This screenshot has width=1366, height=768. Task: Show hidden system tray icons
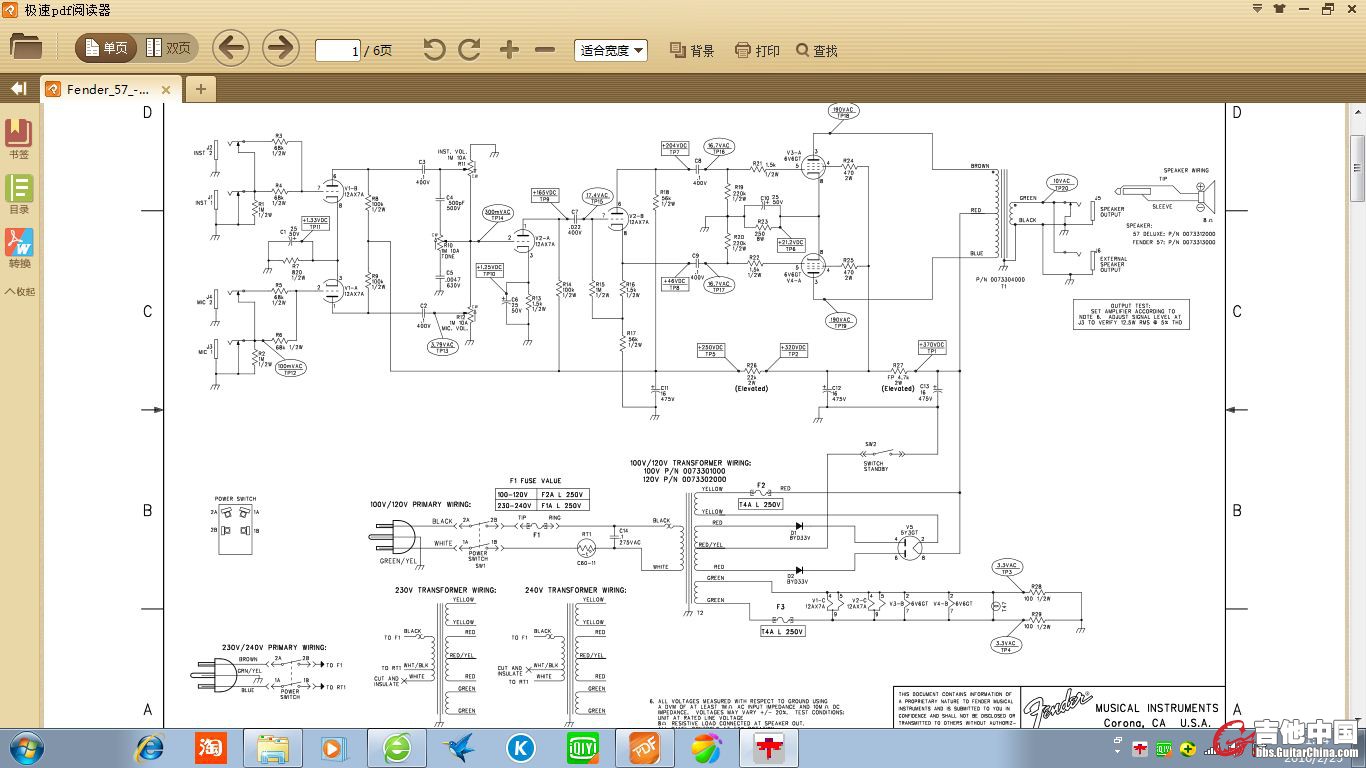1118,749
